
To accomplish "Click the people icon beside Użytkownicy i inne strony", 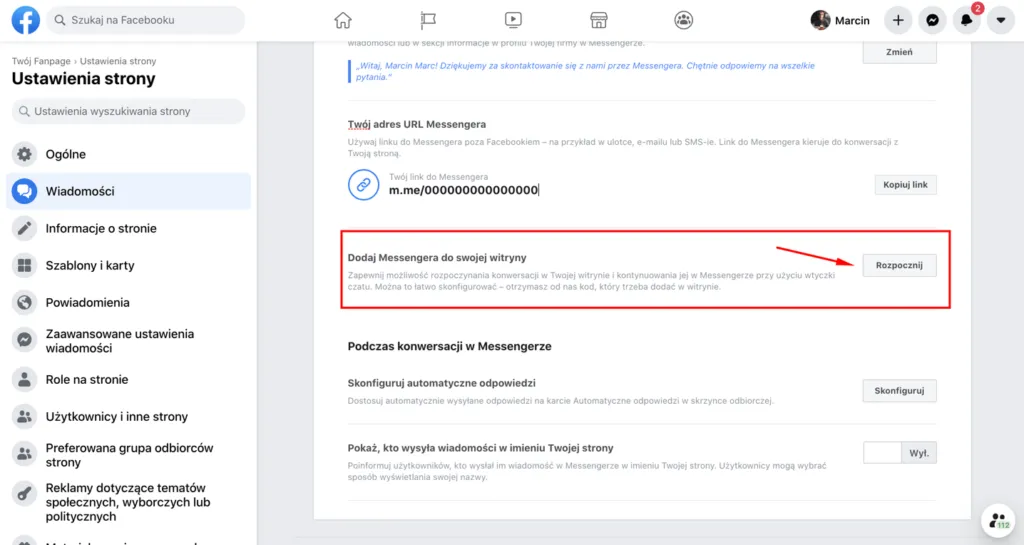I will tap(24, 417).
